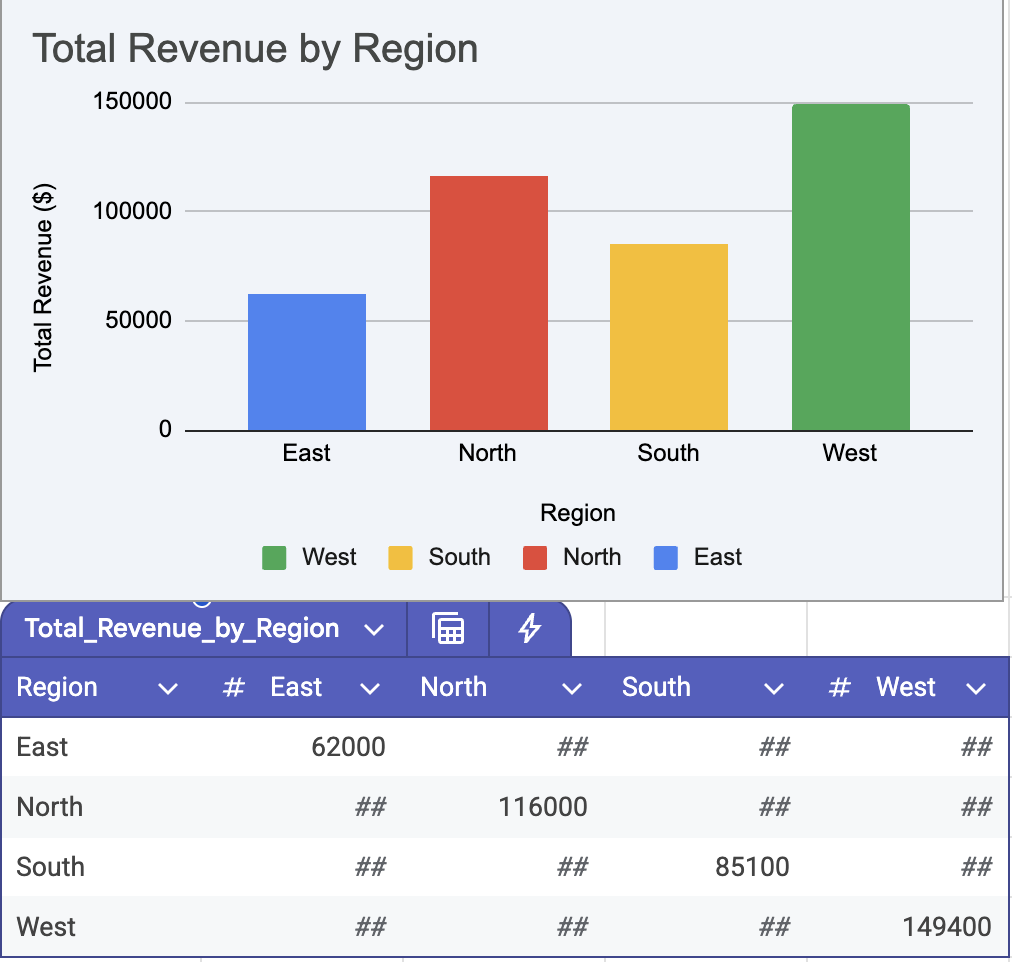Click the Total Revenue ($) vertical axis title
Viewport: 1012px width, 962px height.
tap(44, 278)
